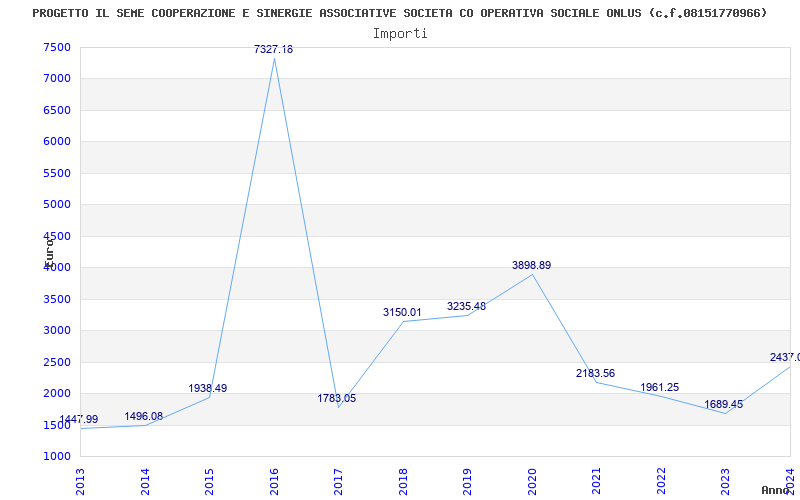800x500 pixels.
Task: Click the 2183.56 data label
Action: 595,373
